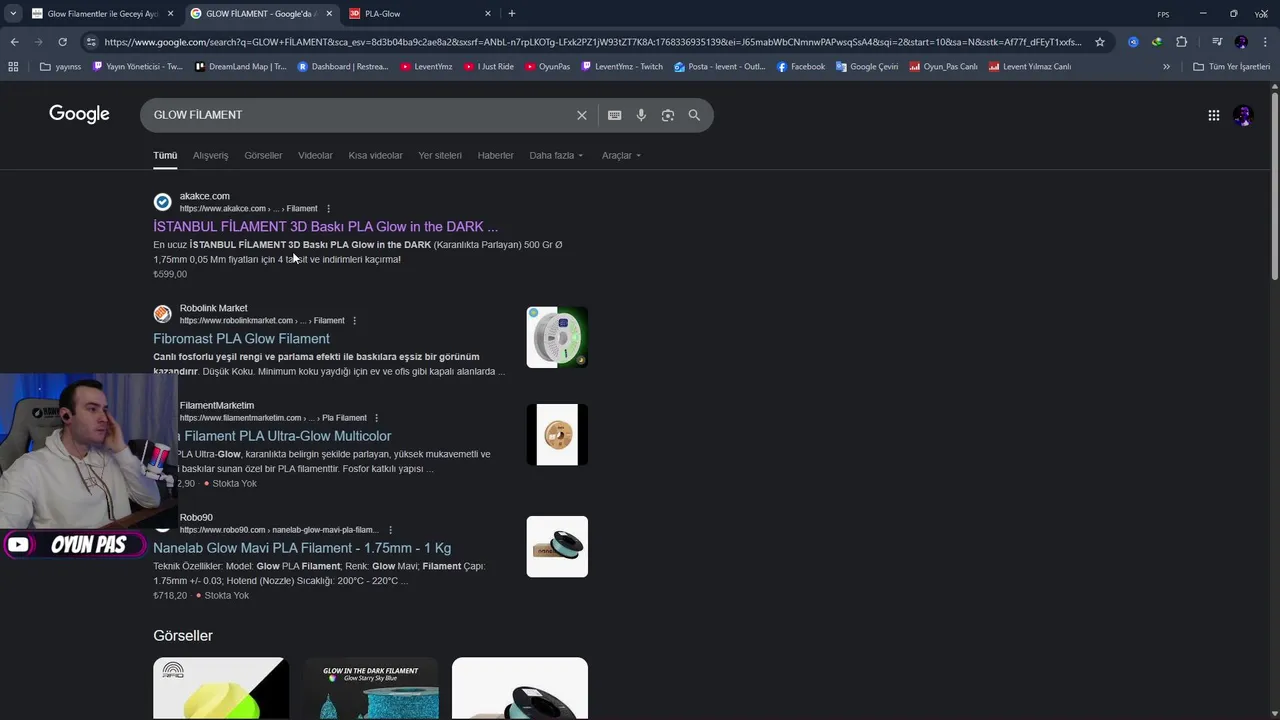This screenshot has height=720, width=1280.
Task: Open Nanelab Glow Mavi PLA Filament result
Action: [302, 548]
